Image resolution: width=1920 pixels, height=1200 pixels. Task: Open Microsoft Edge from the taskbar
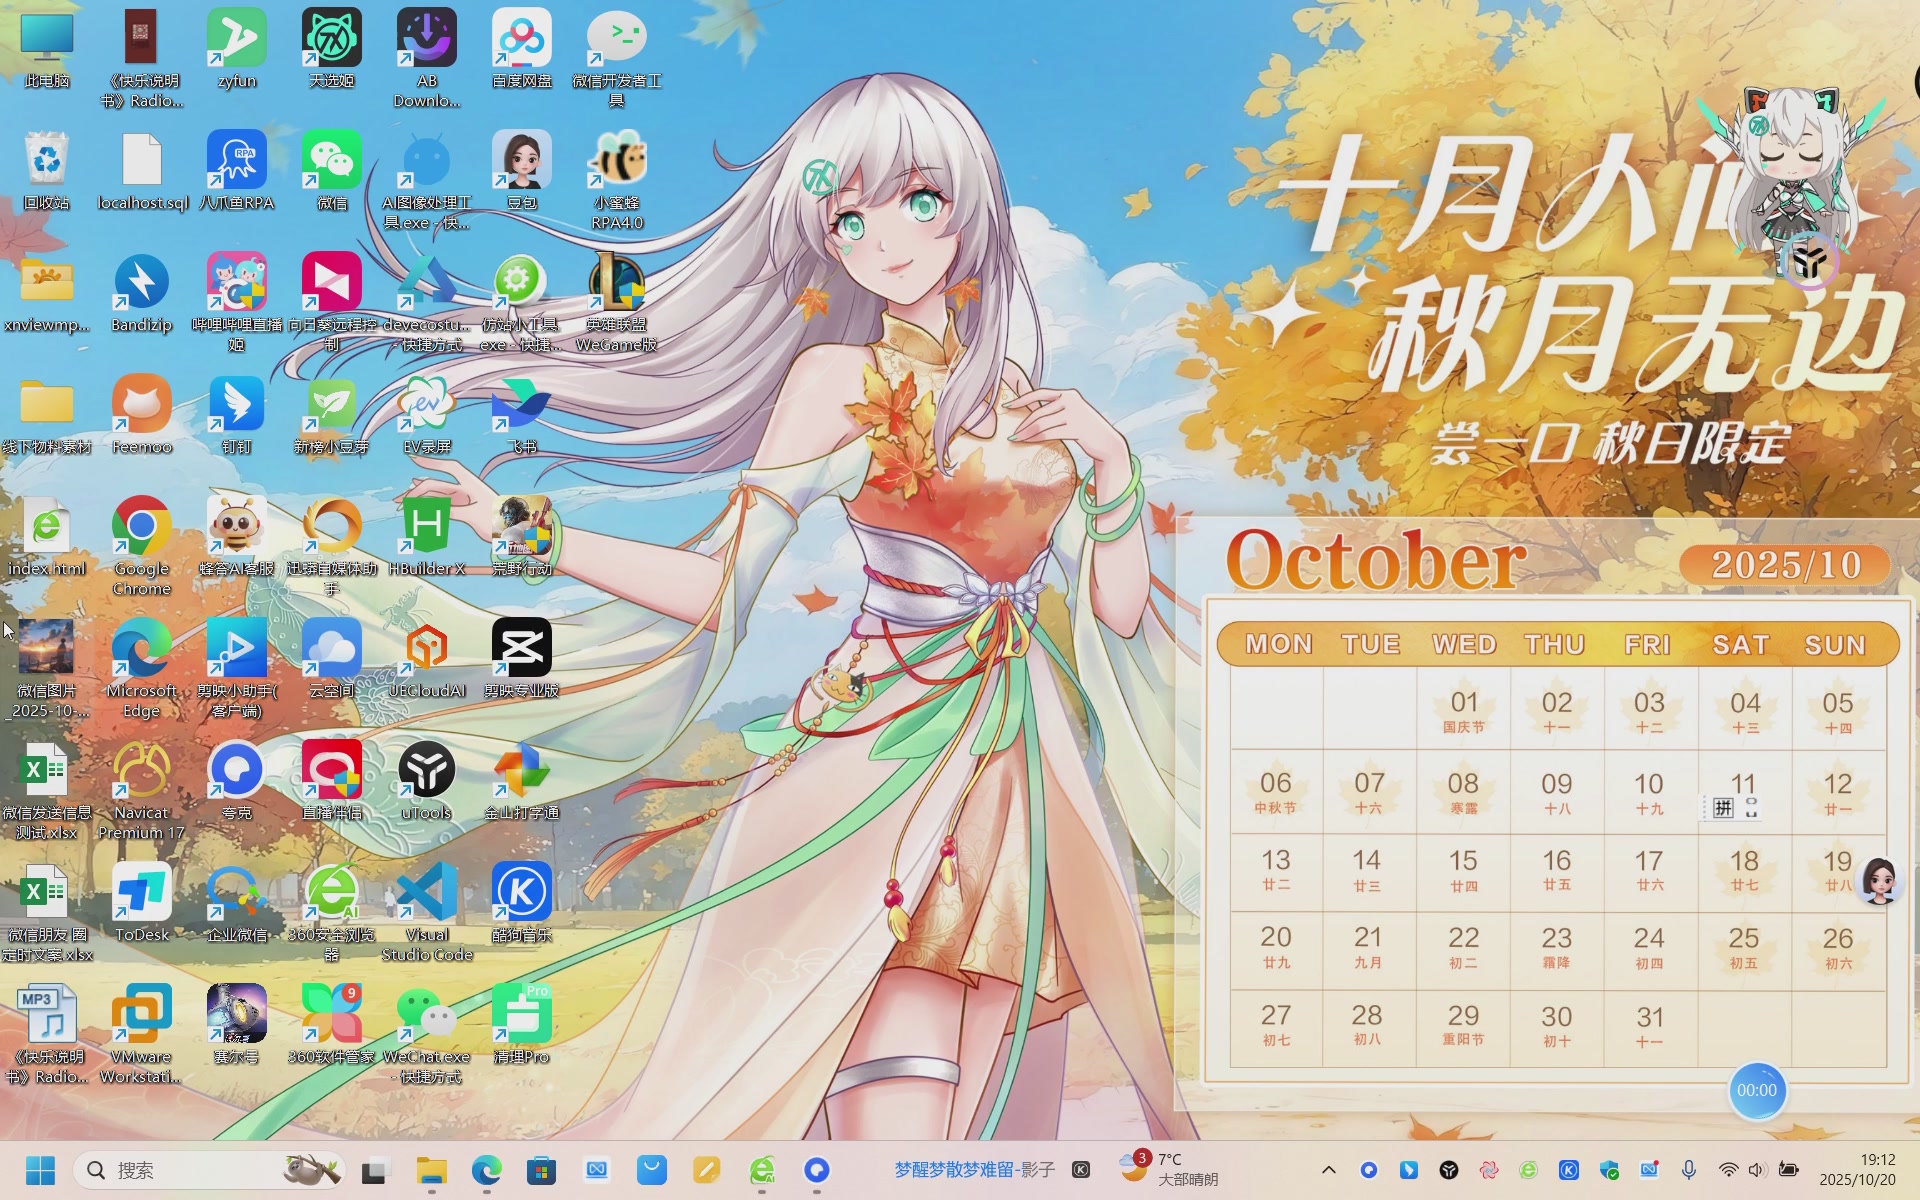[x=486, y=1170]
